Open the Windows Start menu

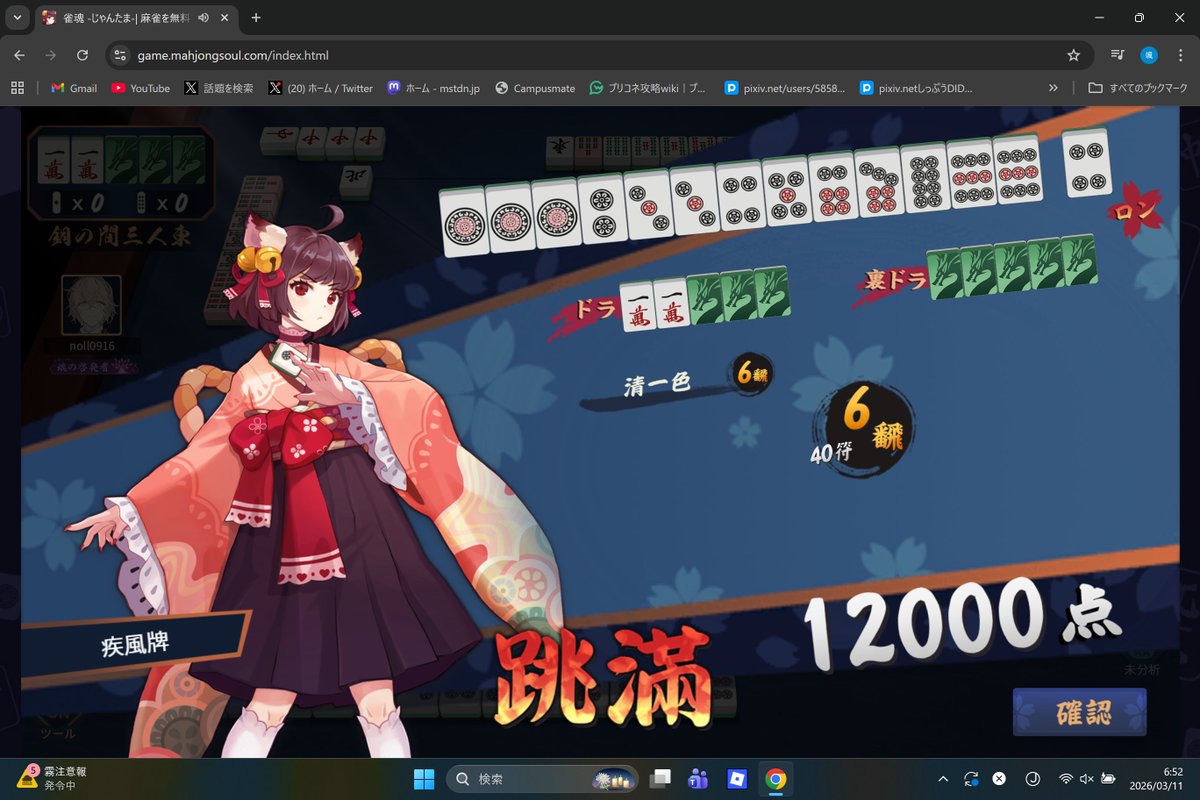point(424,779)
